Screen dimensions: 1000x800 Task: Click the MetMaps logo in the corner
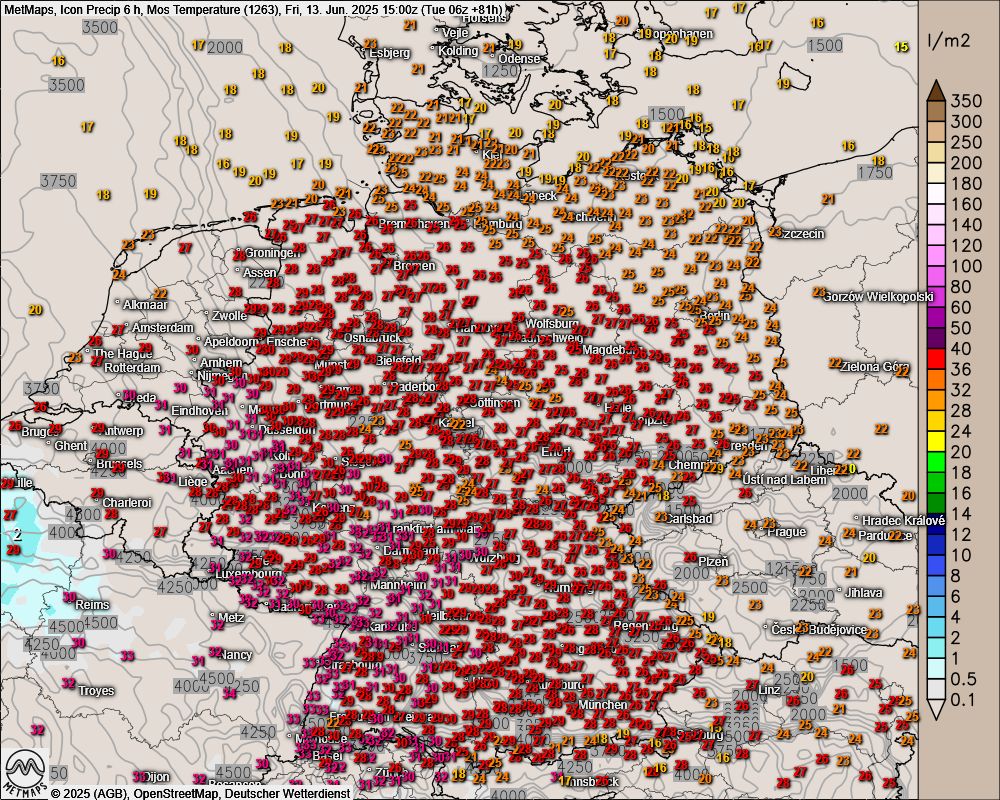pos(24,770)
